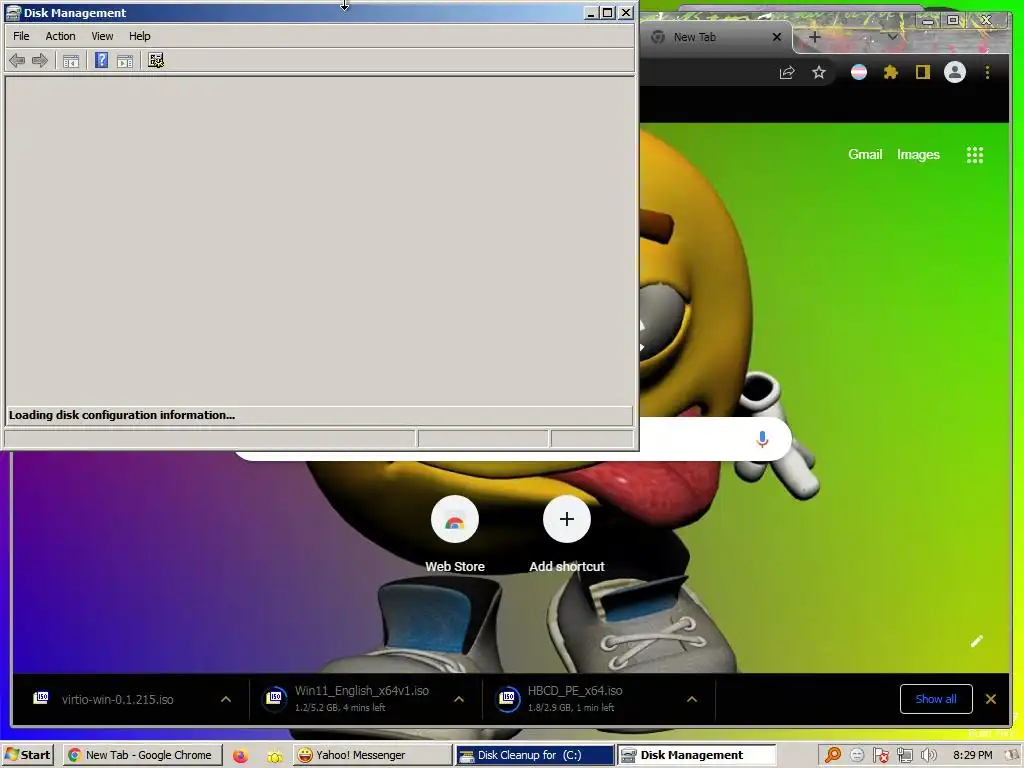The height and width of the screenshot is (768, 1024).
Task: Click the Windows Start button
Action: [27, 755]
